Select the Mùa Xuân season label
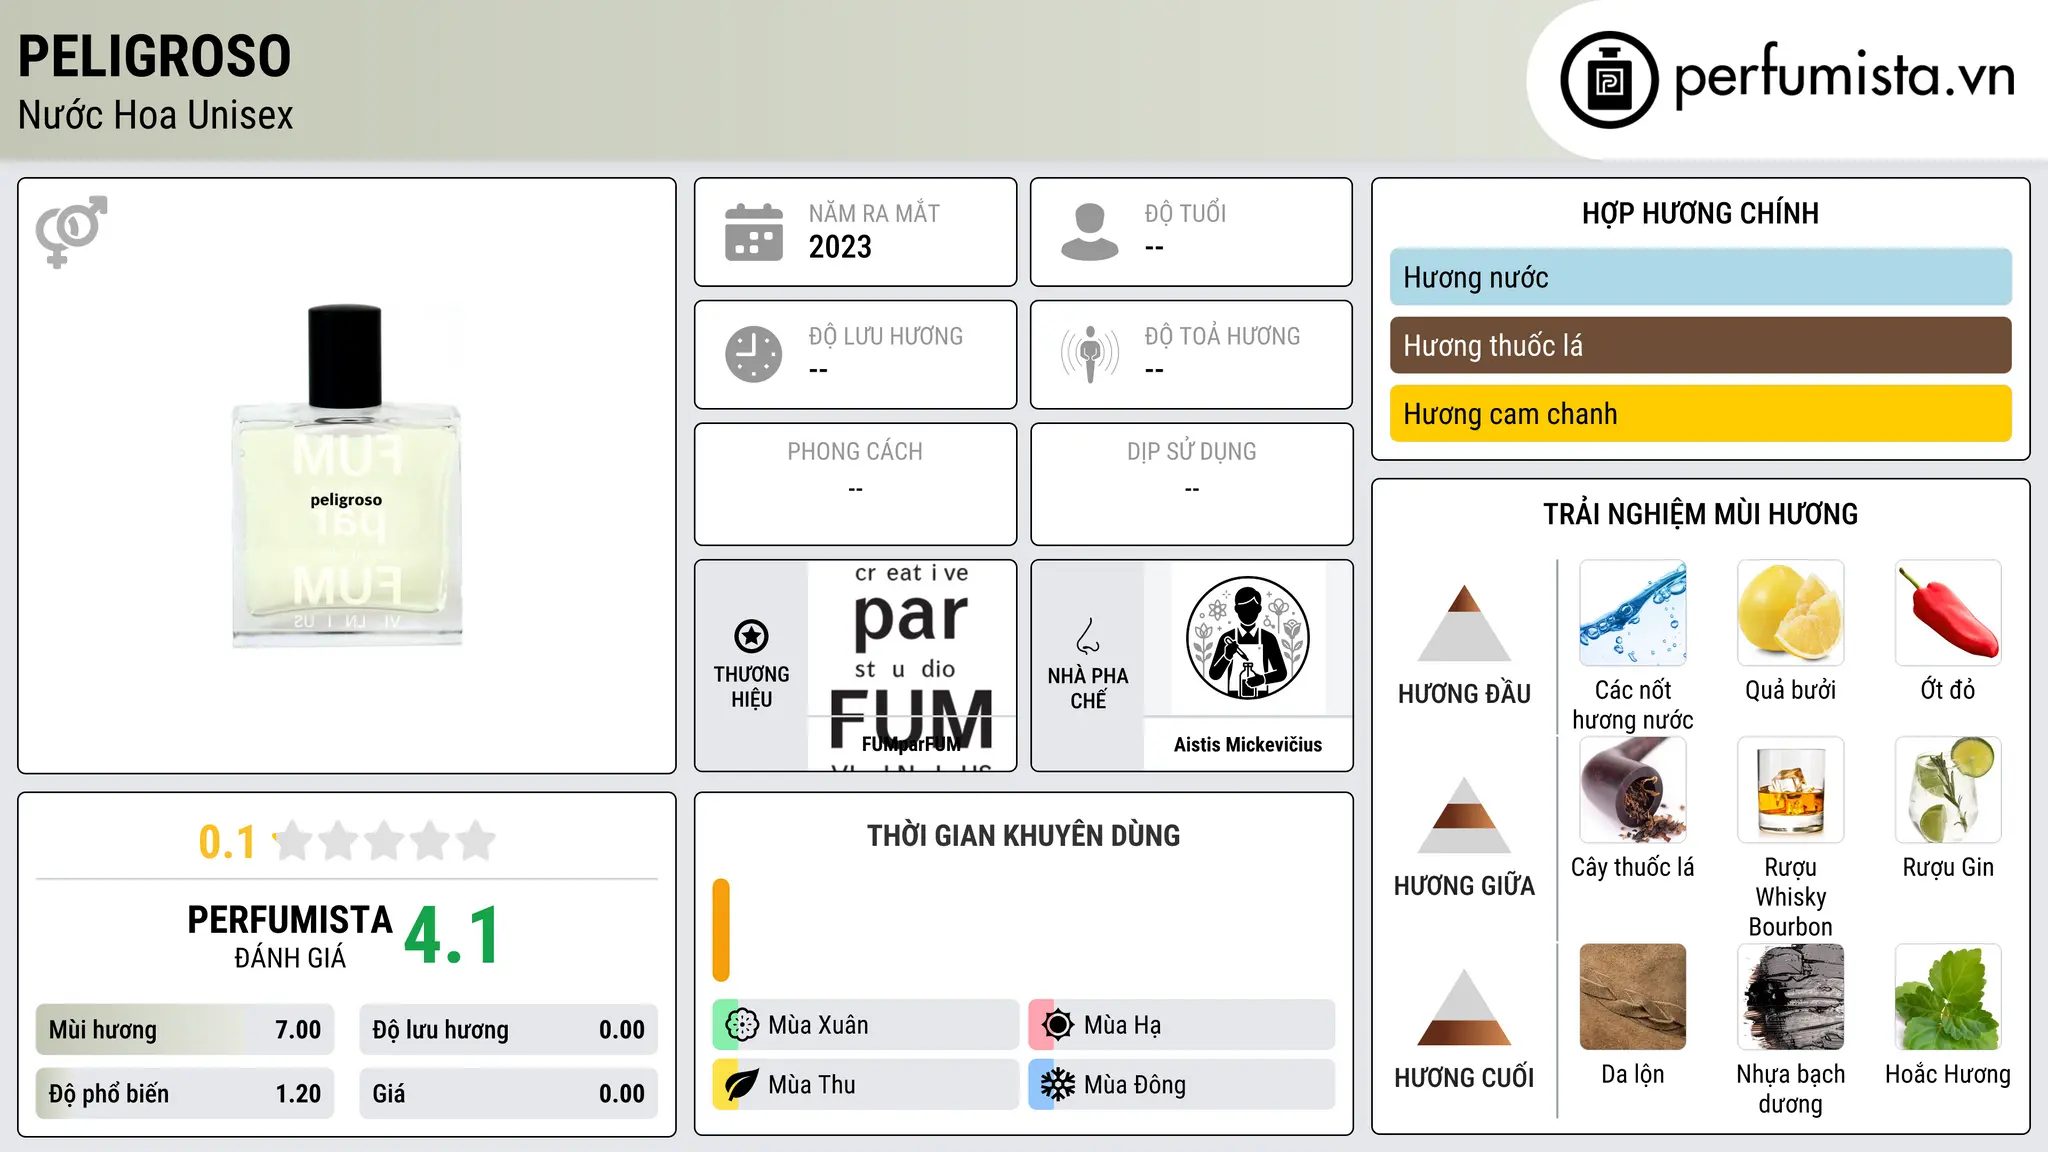Image resolution: width=2048 pixels, height=1152 pixels. point(818,1025)
